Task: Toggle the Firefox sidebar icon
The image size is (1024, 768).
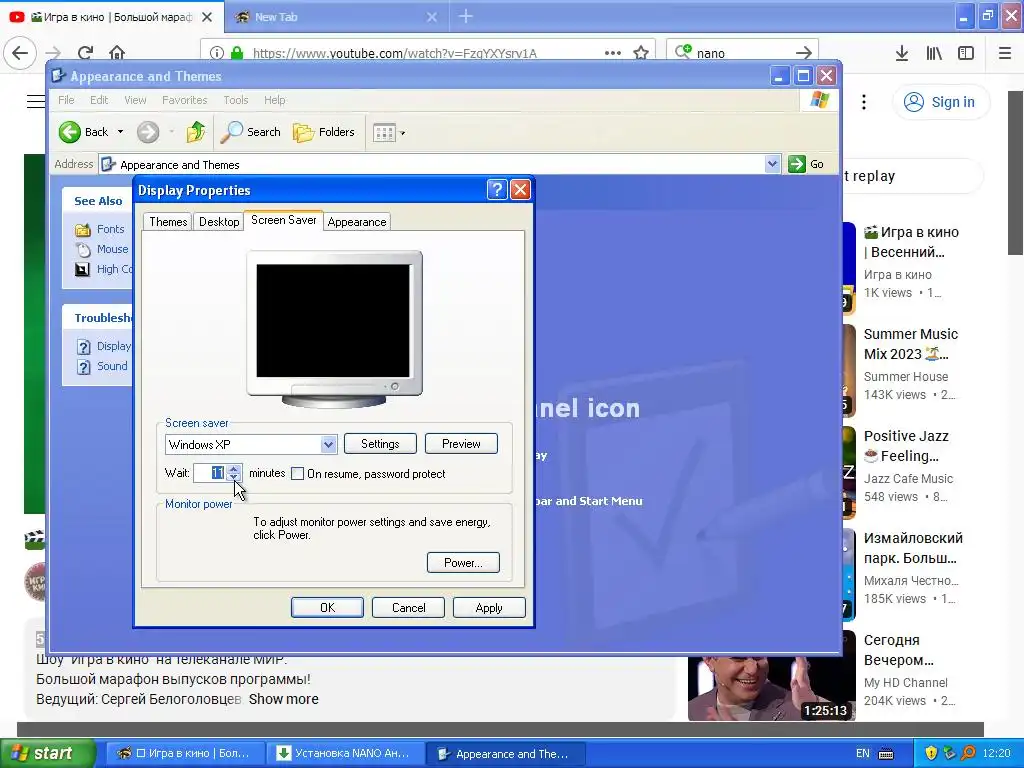Action: (x=966, y=54)
